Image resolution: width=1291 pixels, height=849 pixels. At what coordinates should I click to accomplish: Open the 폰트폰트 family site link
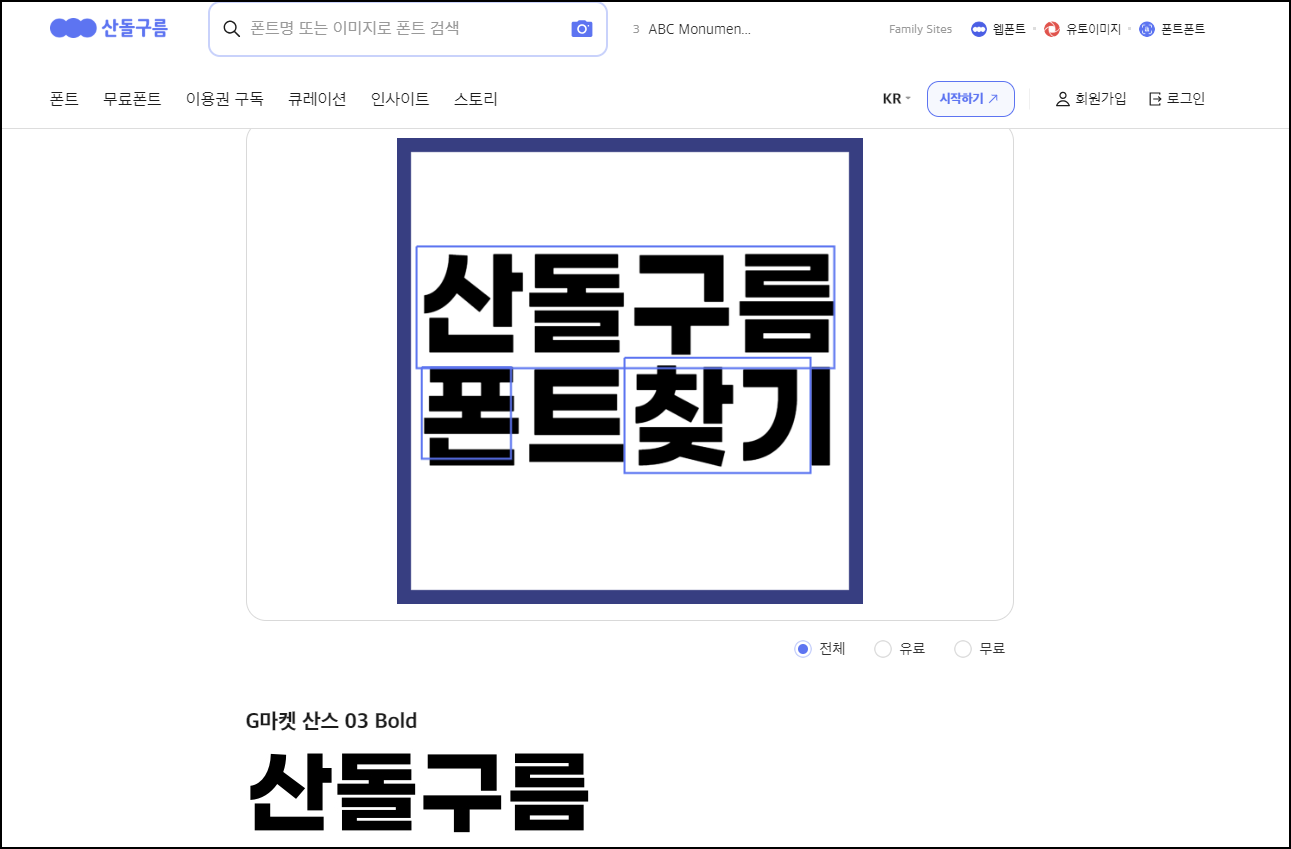[x=1183, y=29]
